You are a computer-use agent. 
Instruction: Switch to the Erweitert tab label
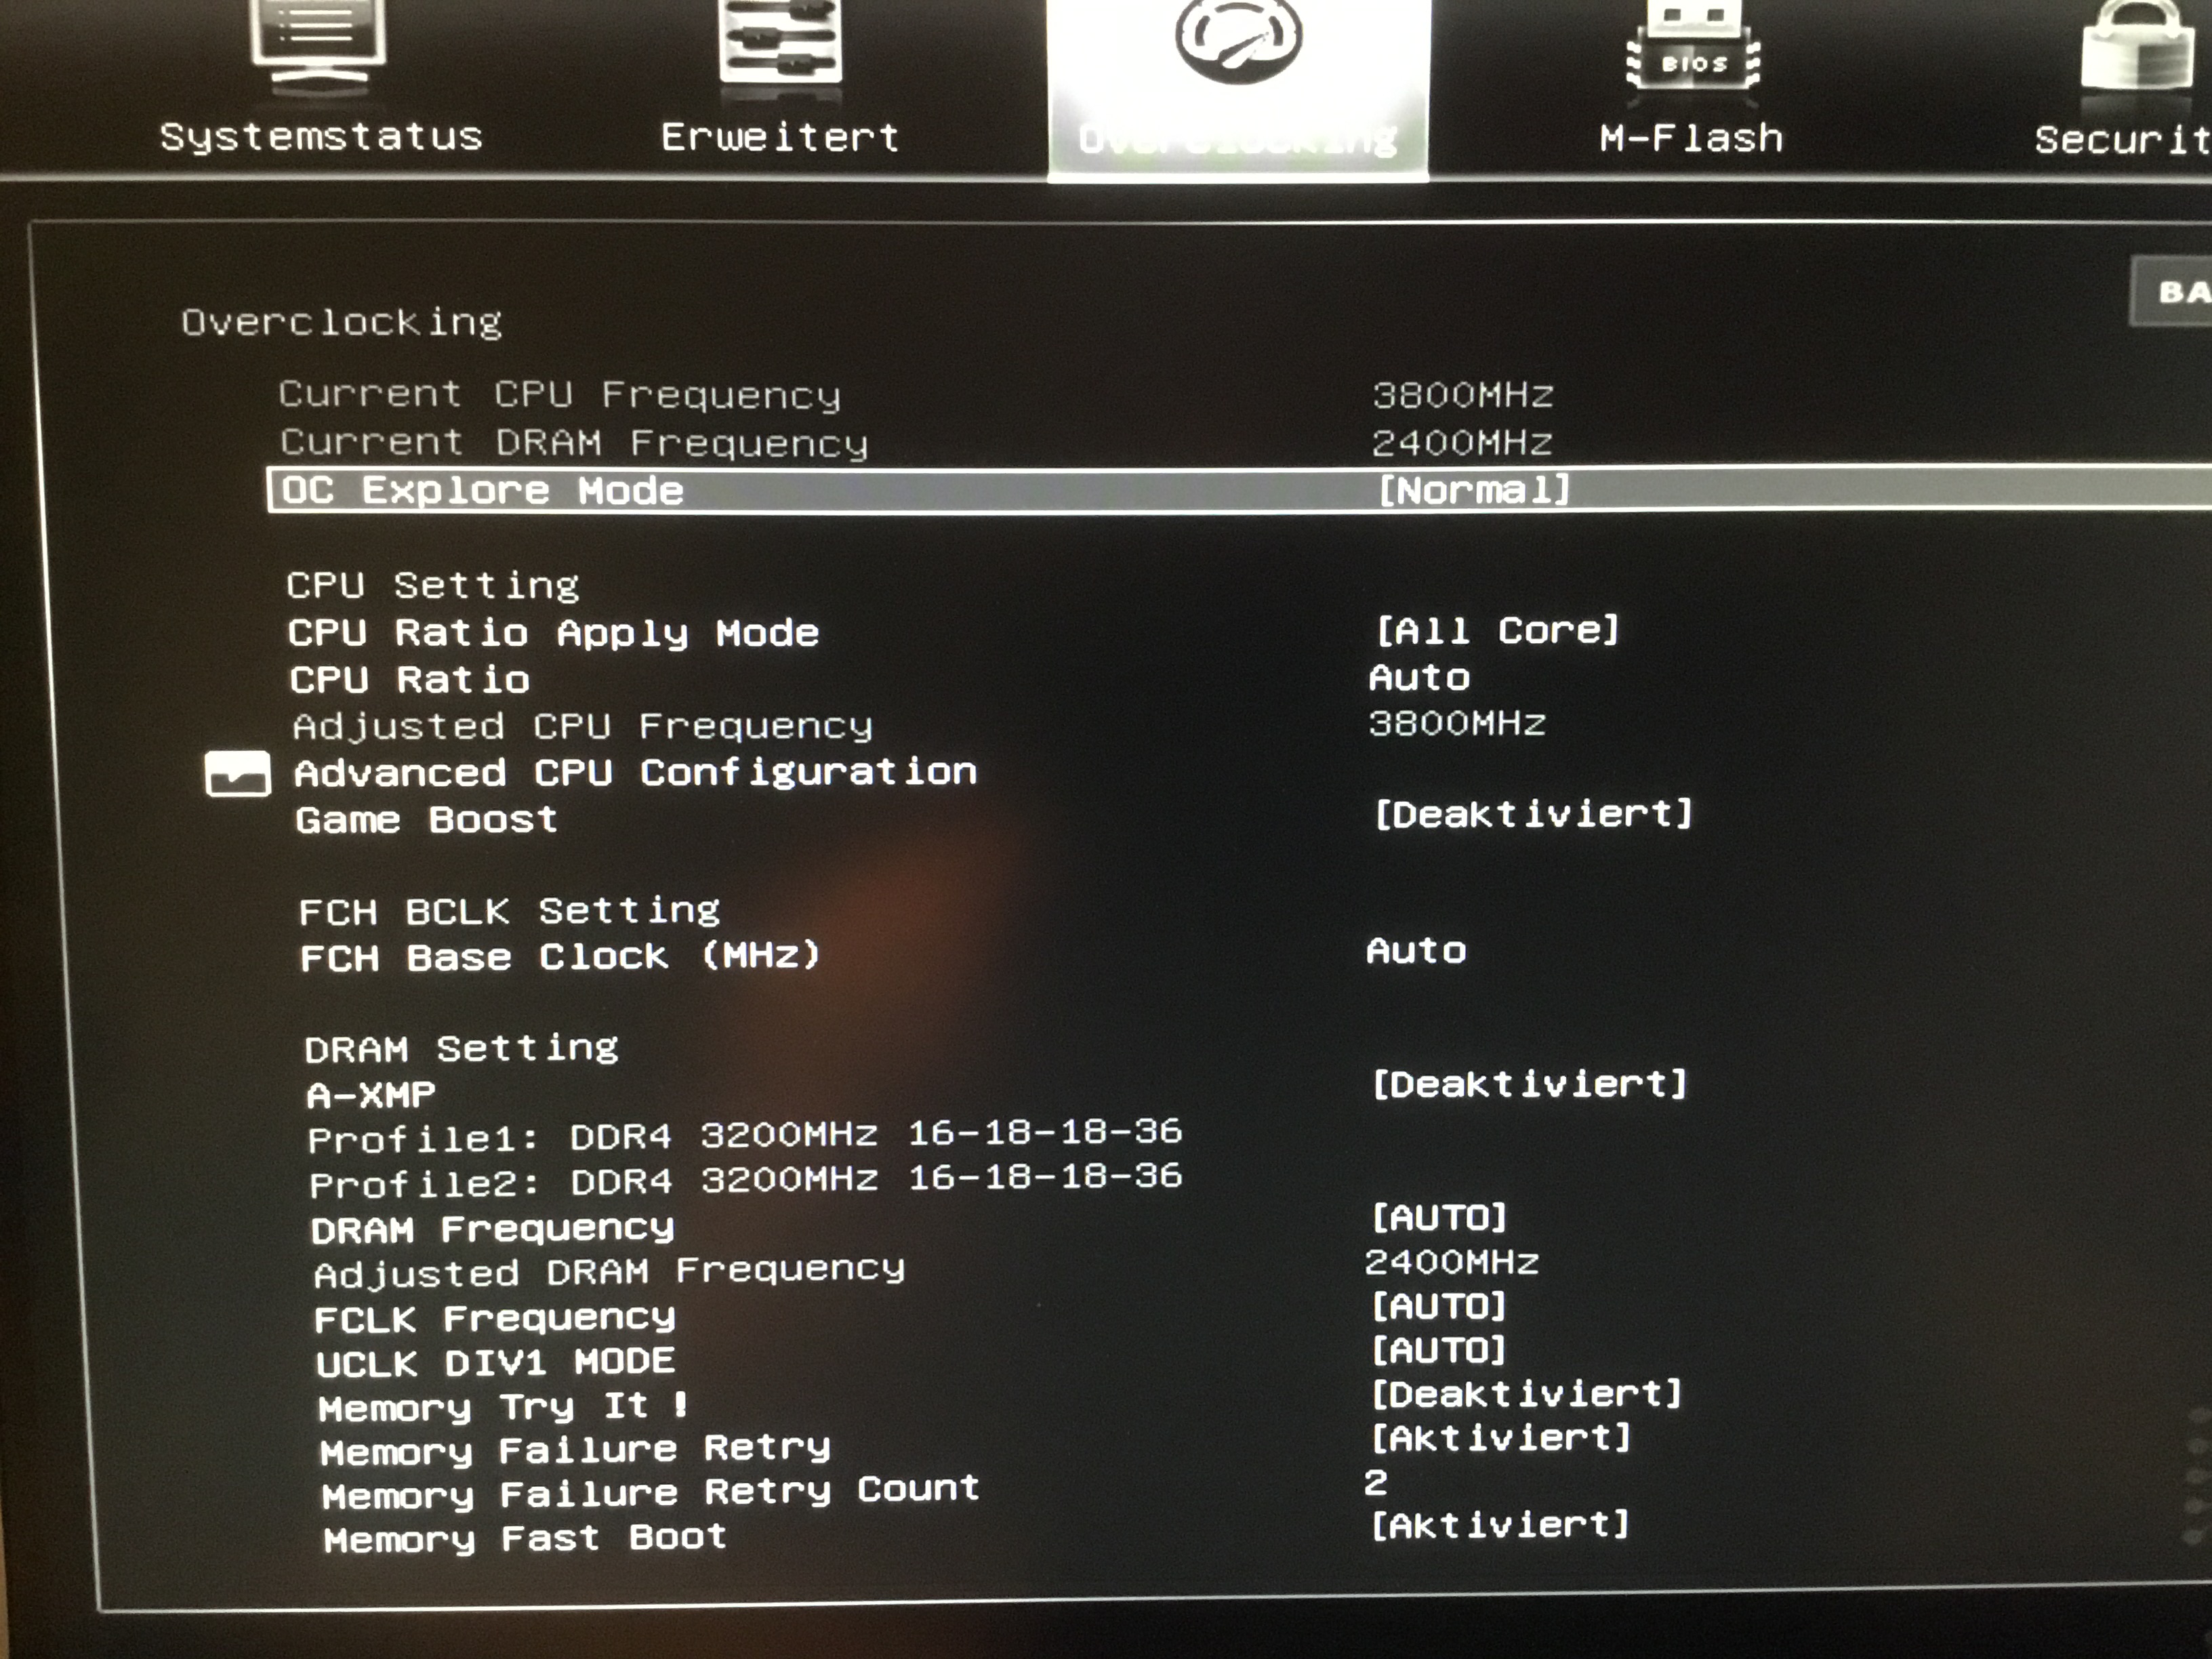click(780, 137)
